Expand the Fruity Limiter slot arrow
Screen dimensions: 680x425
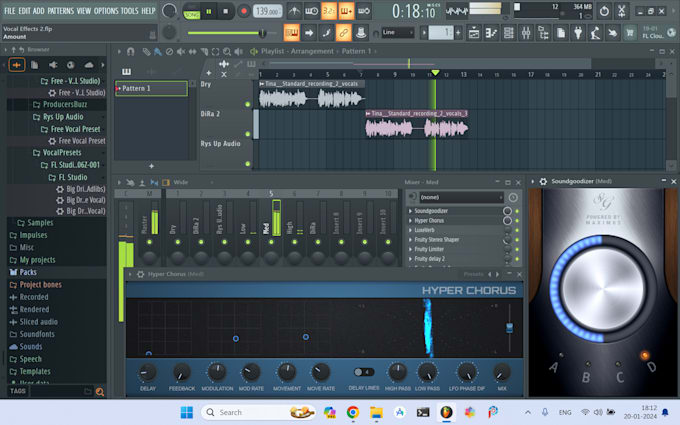[x=410, y=249]
